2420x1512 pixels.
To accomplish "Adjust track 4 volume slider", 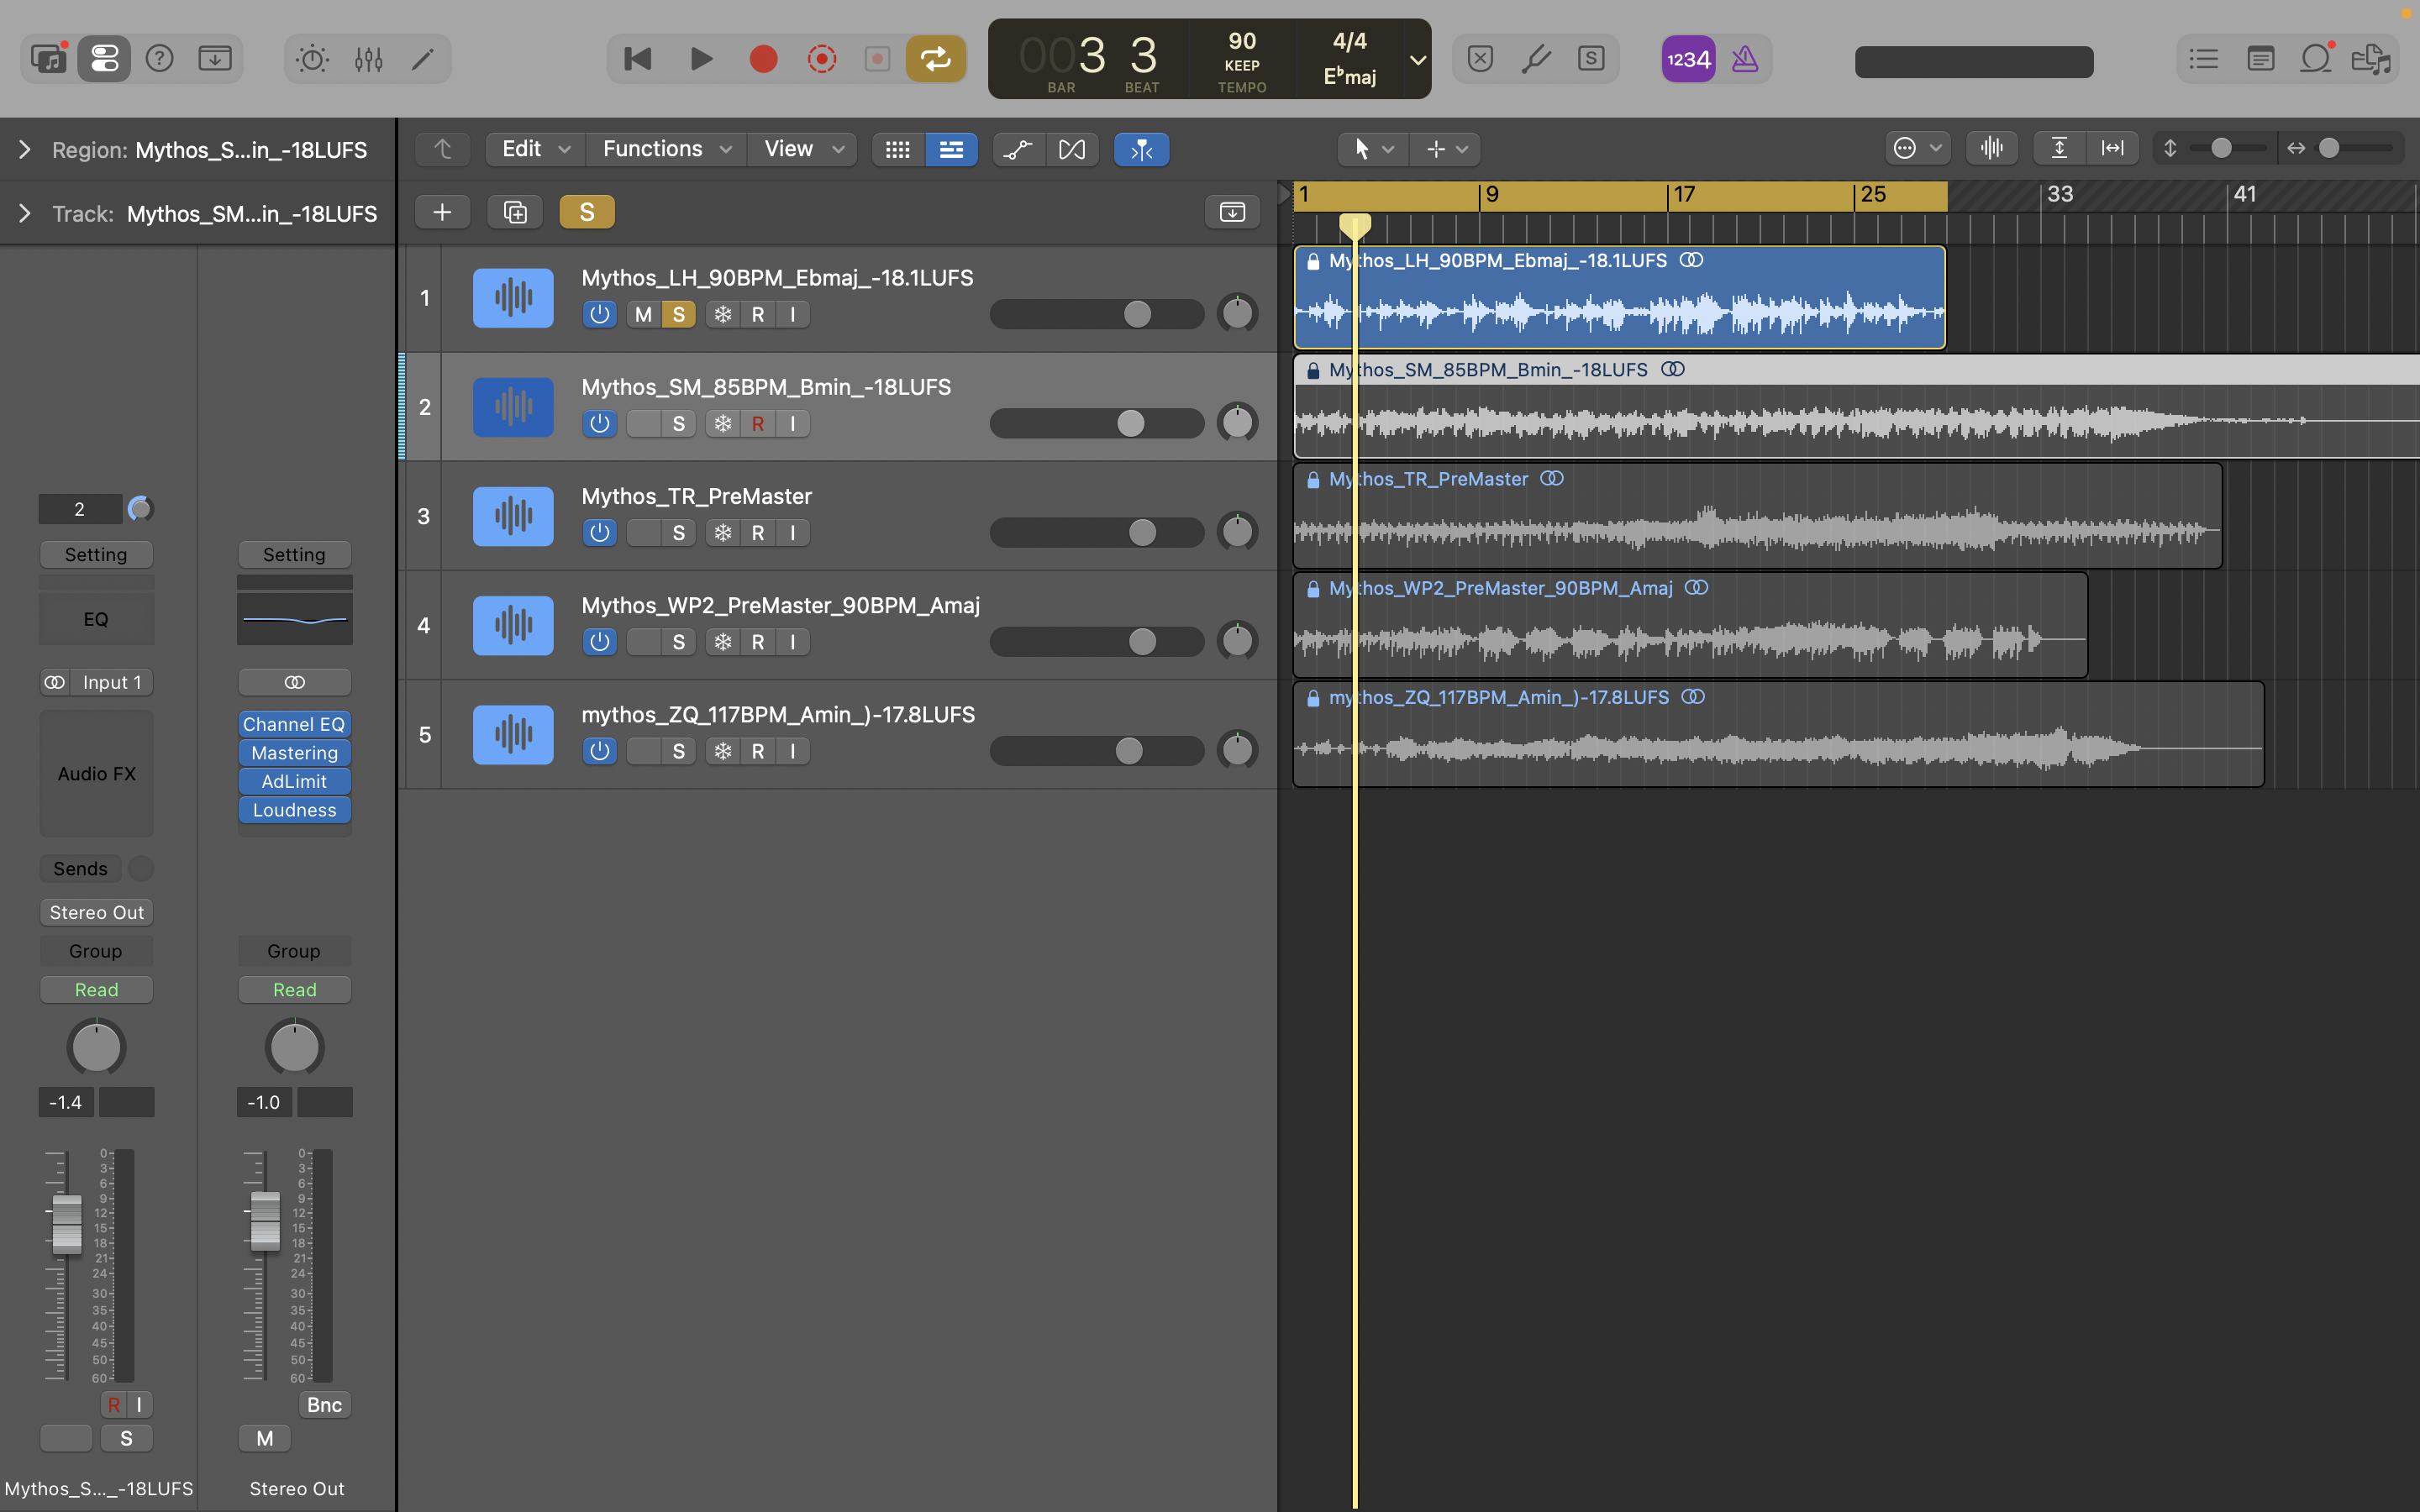I will [x=1142, y=642].
